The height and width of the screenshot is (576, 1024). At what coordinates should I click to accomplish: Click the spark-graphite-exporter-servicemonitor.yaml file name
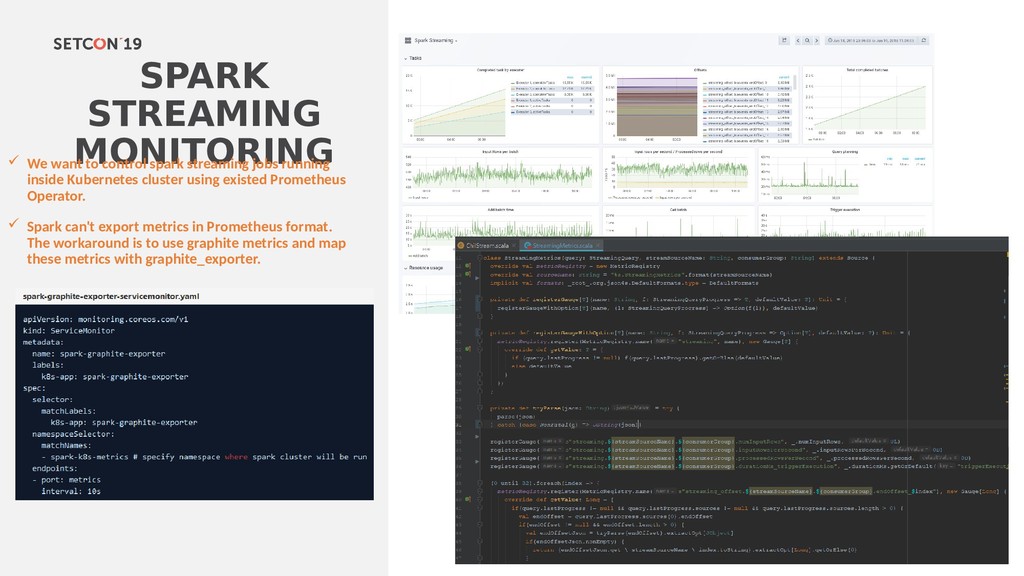111,296
